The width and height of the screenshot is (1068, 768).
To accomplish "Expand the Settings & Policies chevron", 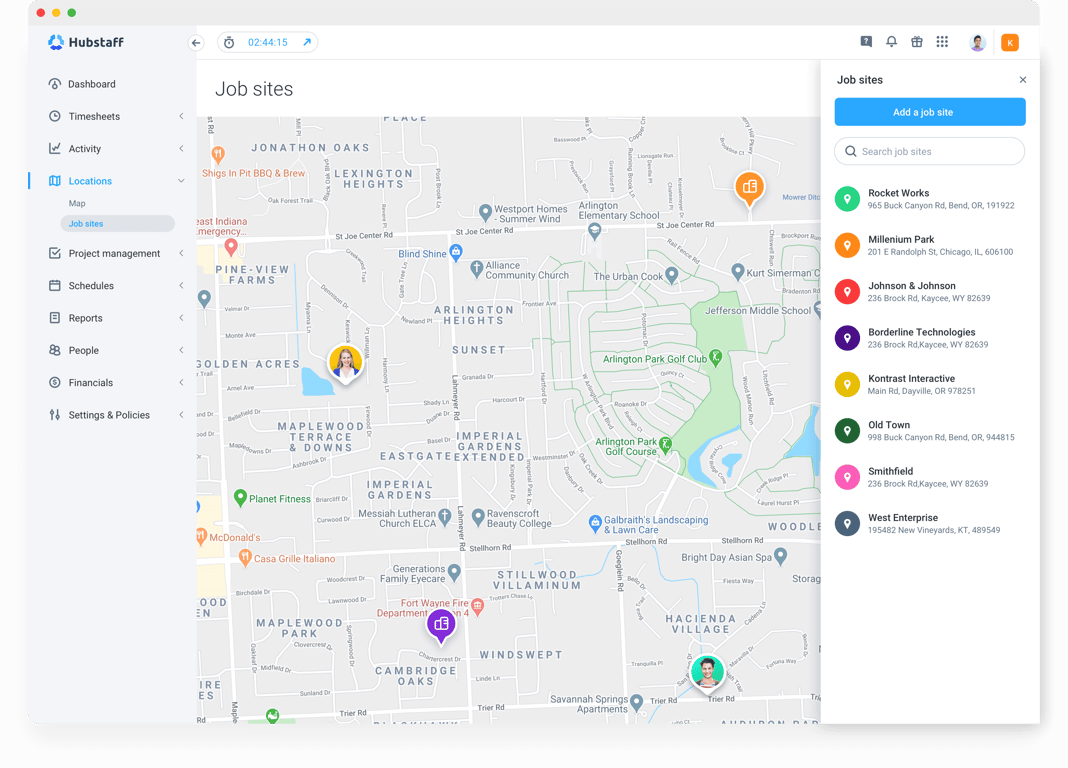I will pyautogui.click(x=181, y=415).
